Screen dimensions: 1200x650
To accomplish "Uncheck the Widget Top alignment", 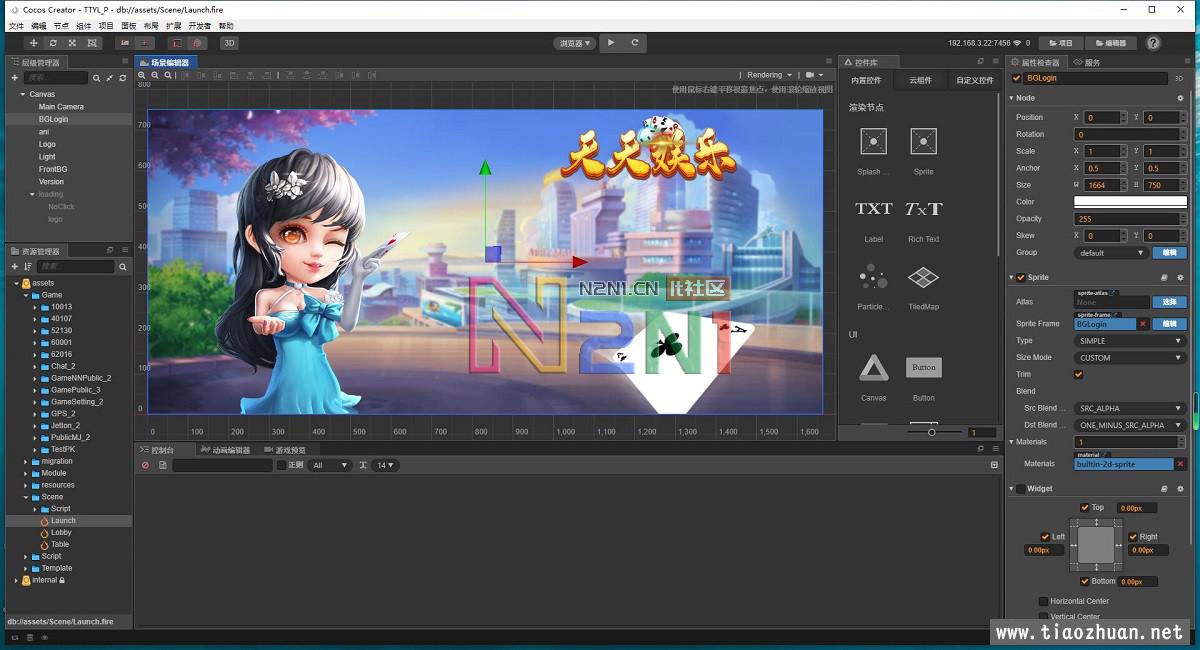I will coord(1085,508).
